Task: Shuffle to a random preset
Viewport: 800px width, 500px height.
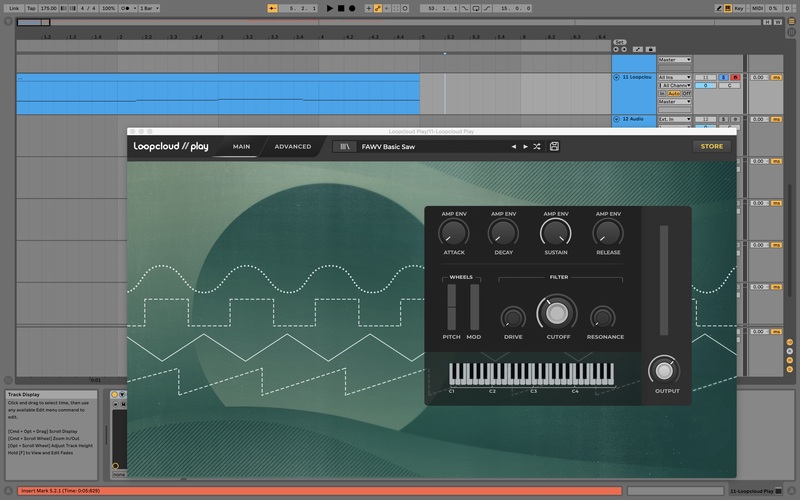Action: coord(538,146)
